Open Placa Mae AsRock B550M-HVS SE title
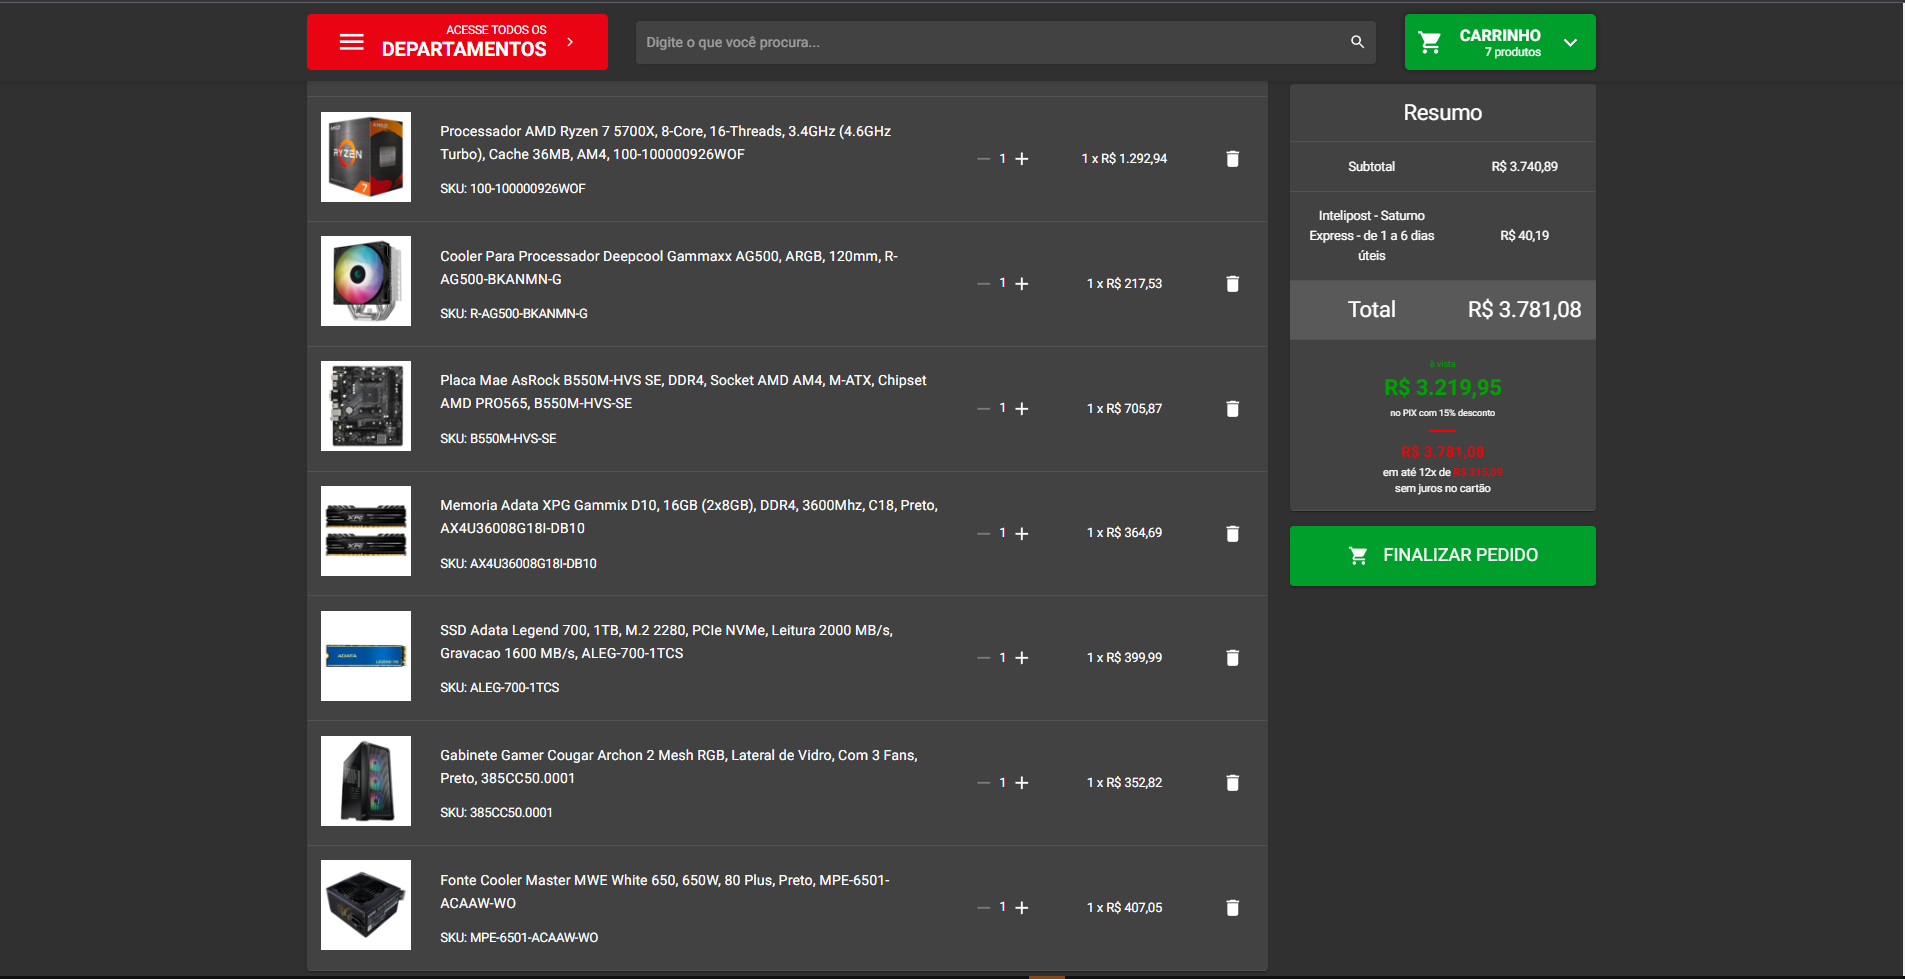Image resolution: width=1905 pixels, height=979 pixels. coord(683,392)
